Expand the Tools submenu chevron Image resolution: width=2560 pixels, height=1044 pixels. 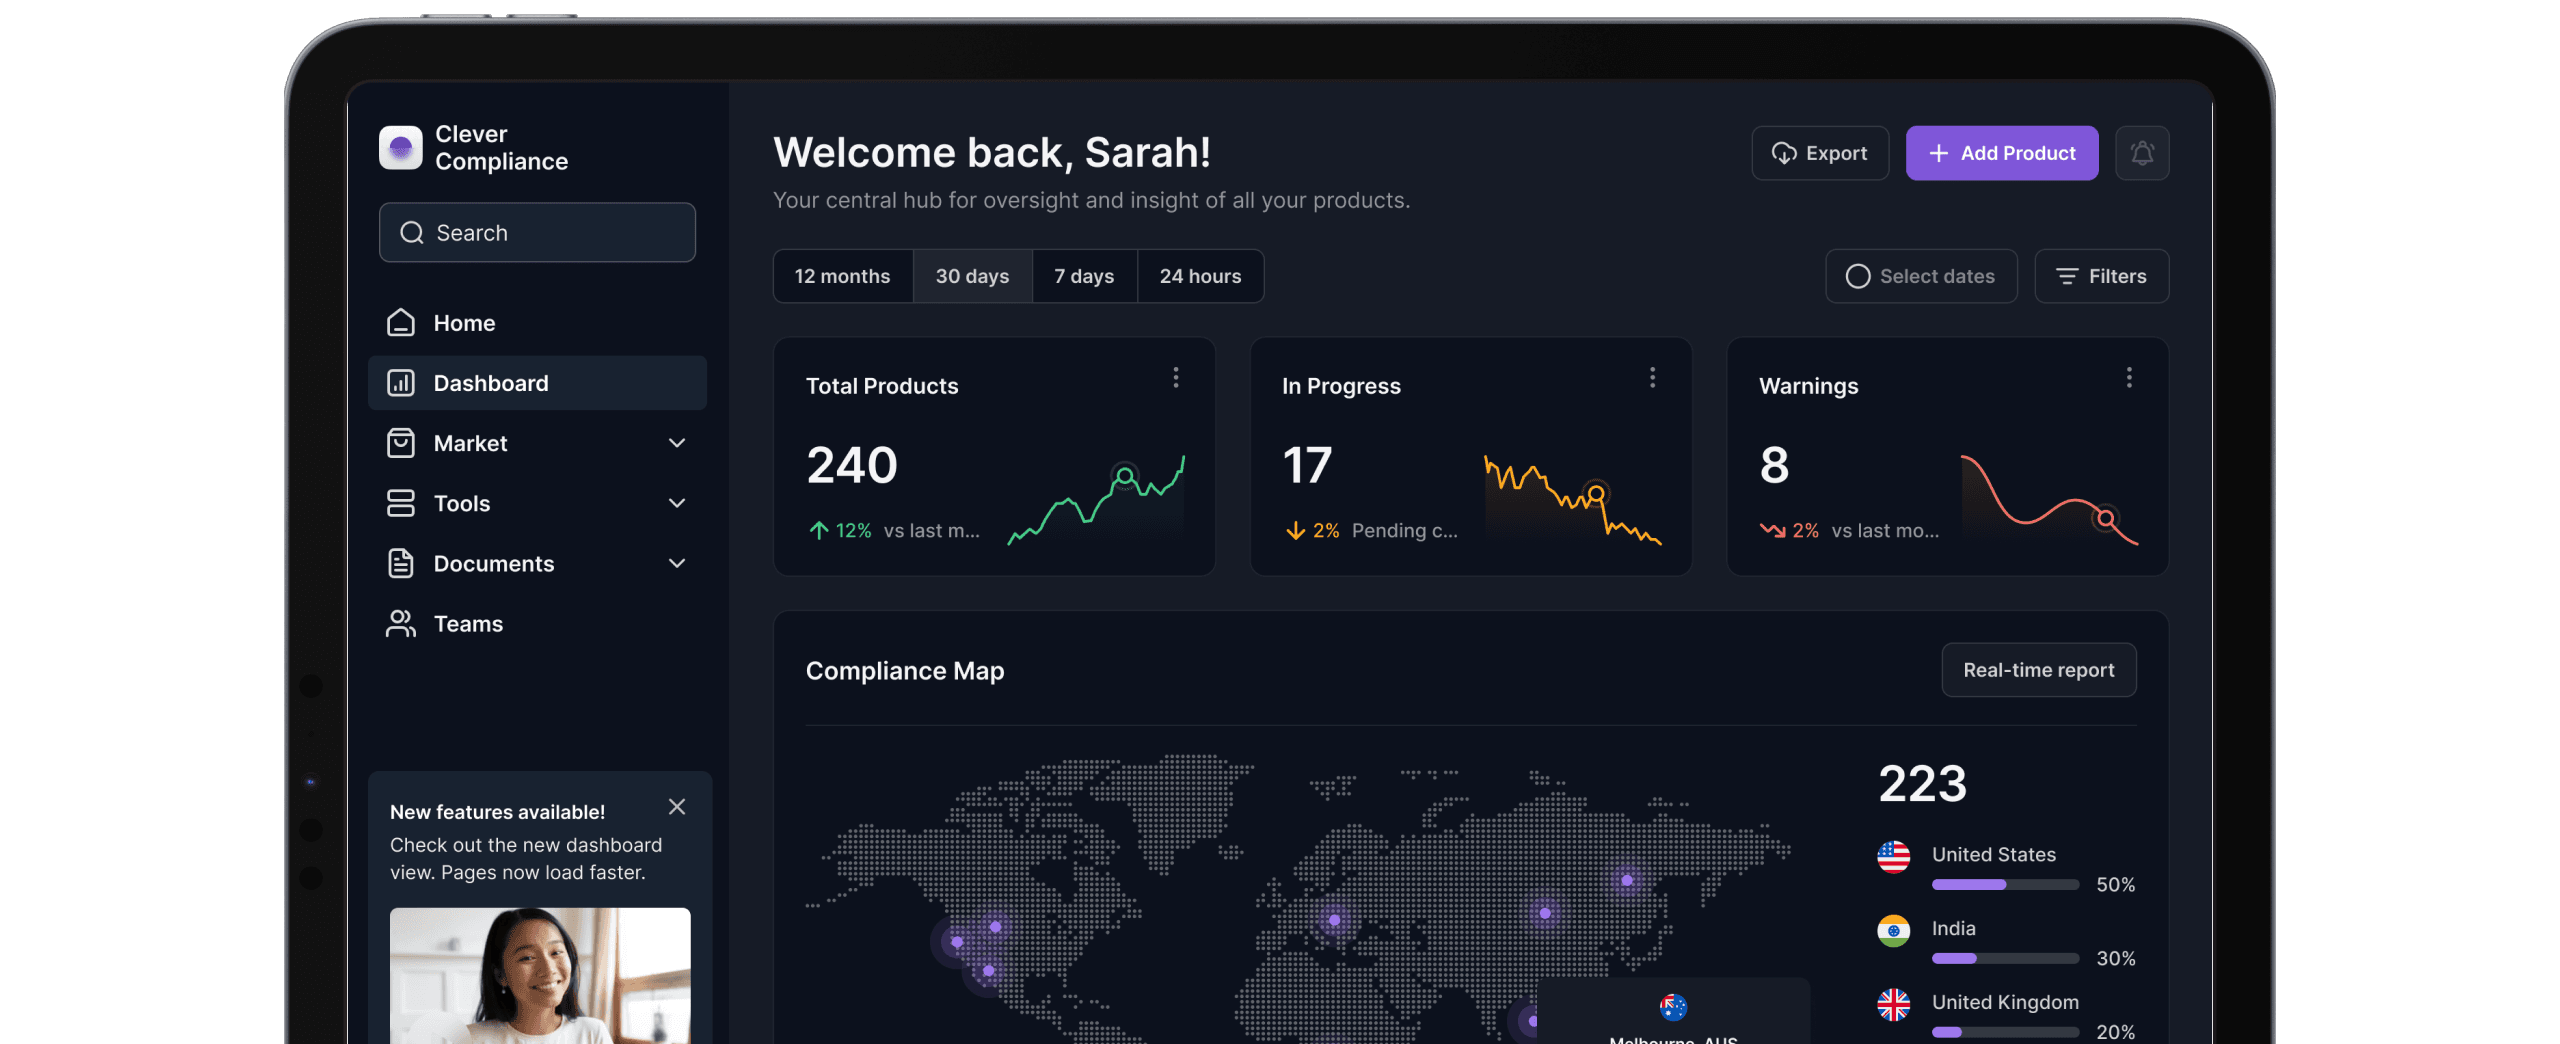click(677, 503)
